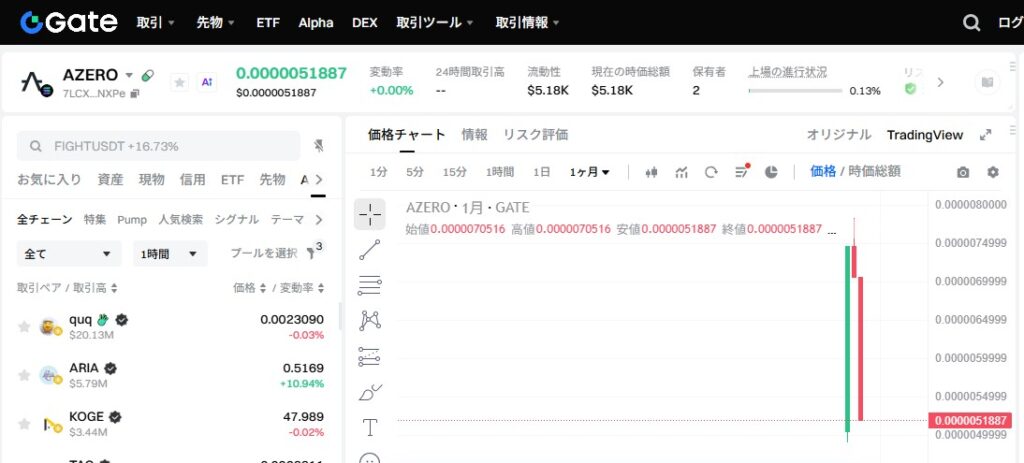Select the forecast position projection tool
This screenshot has width=1024, height=463.
[370, 357]
